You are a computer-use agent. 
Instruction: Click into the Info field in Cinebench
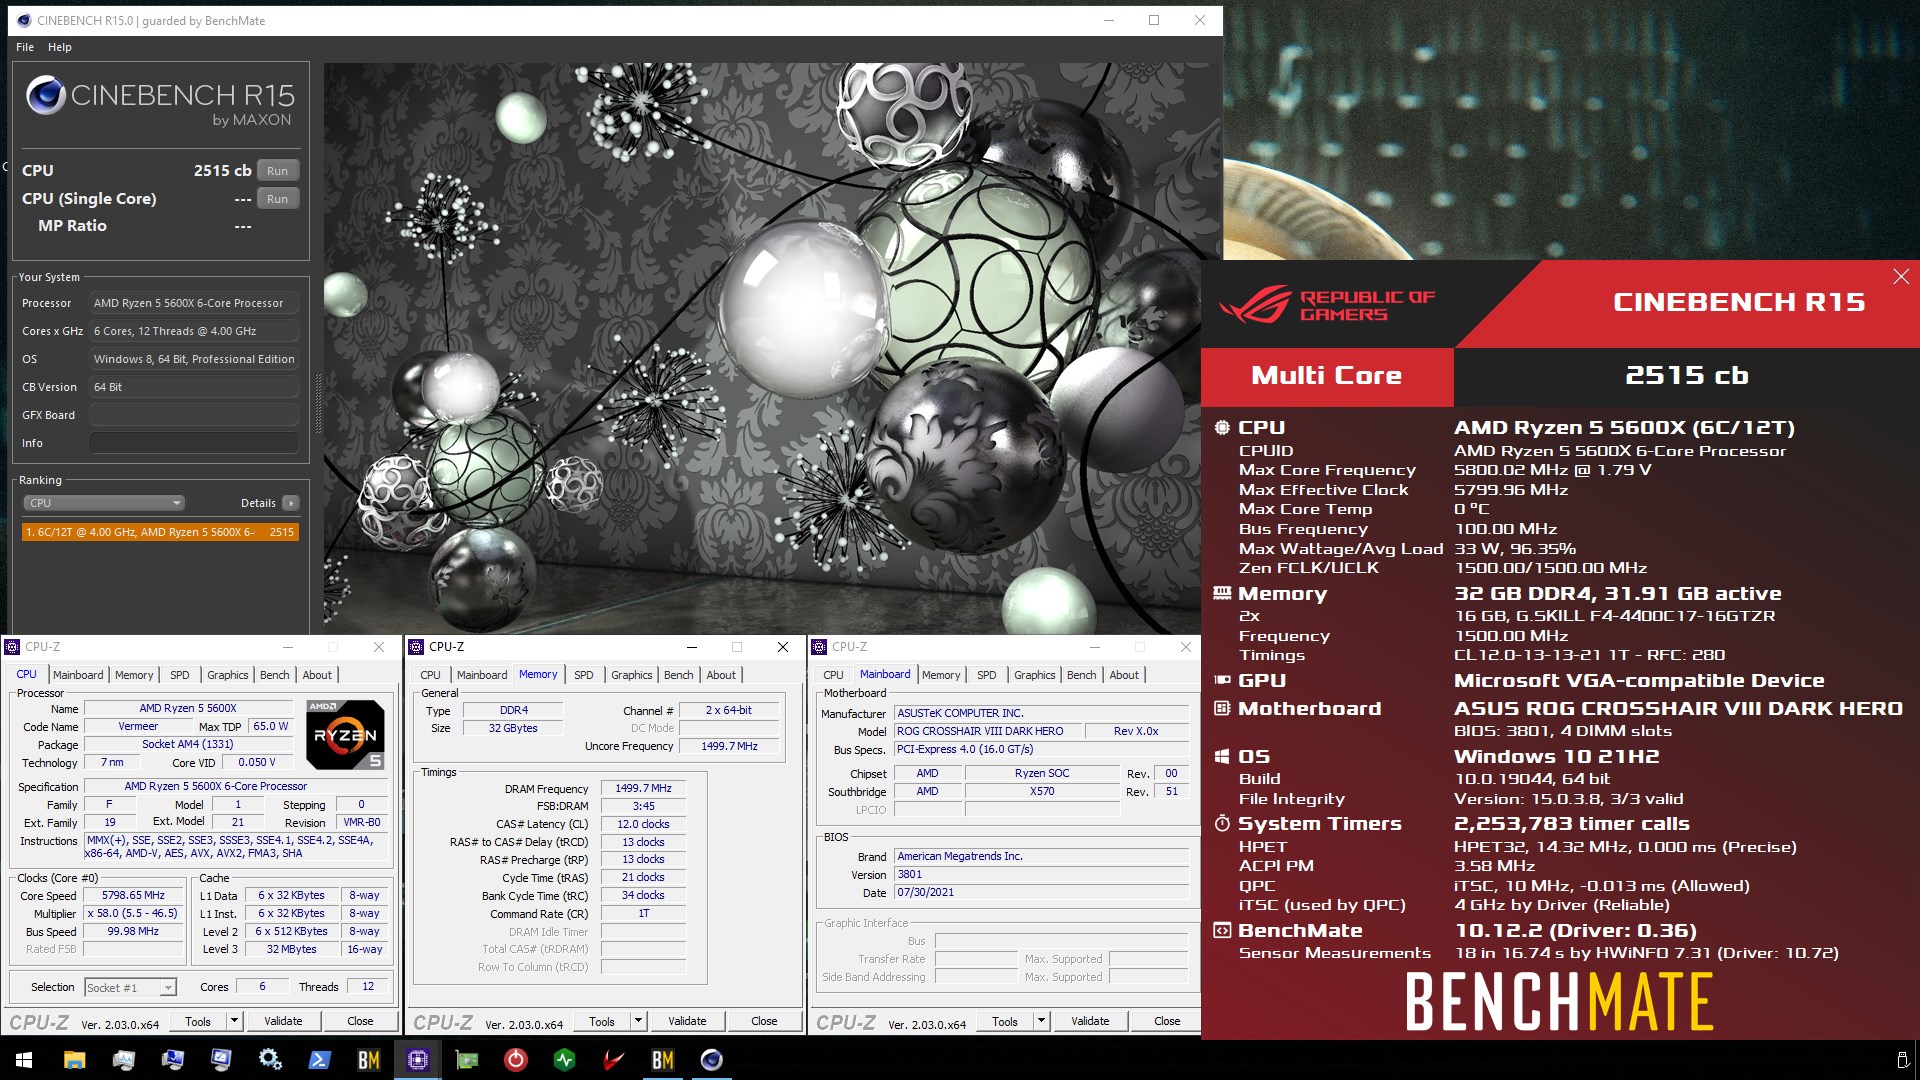(194, 443)
